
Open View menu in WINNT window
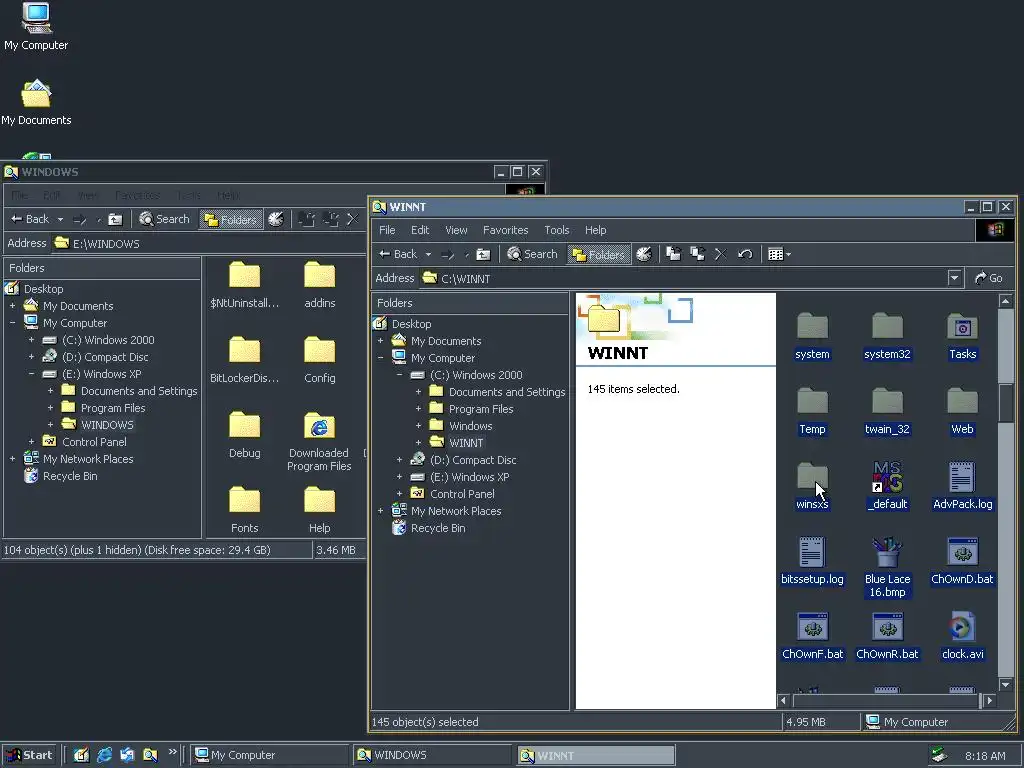click(456, 230)
